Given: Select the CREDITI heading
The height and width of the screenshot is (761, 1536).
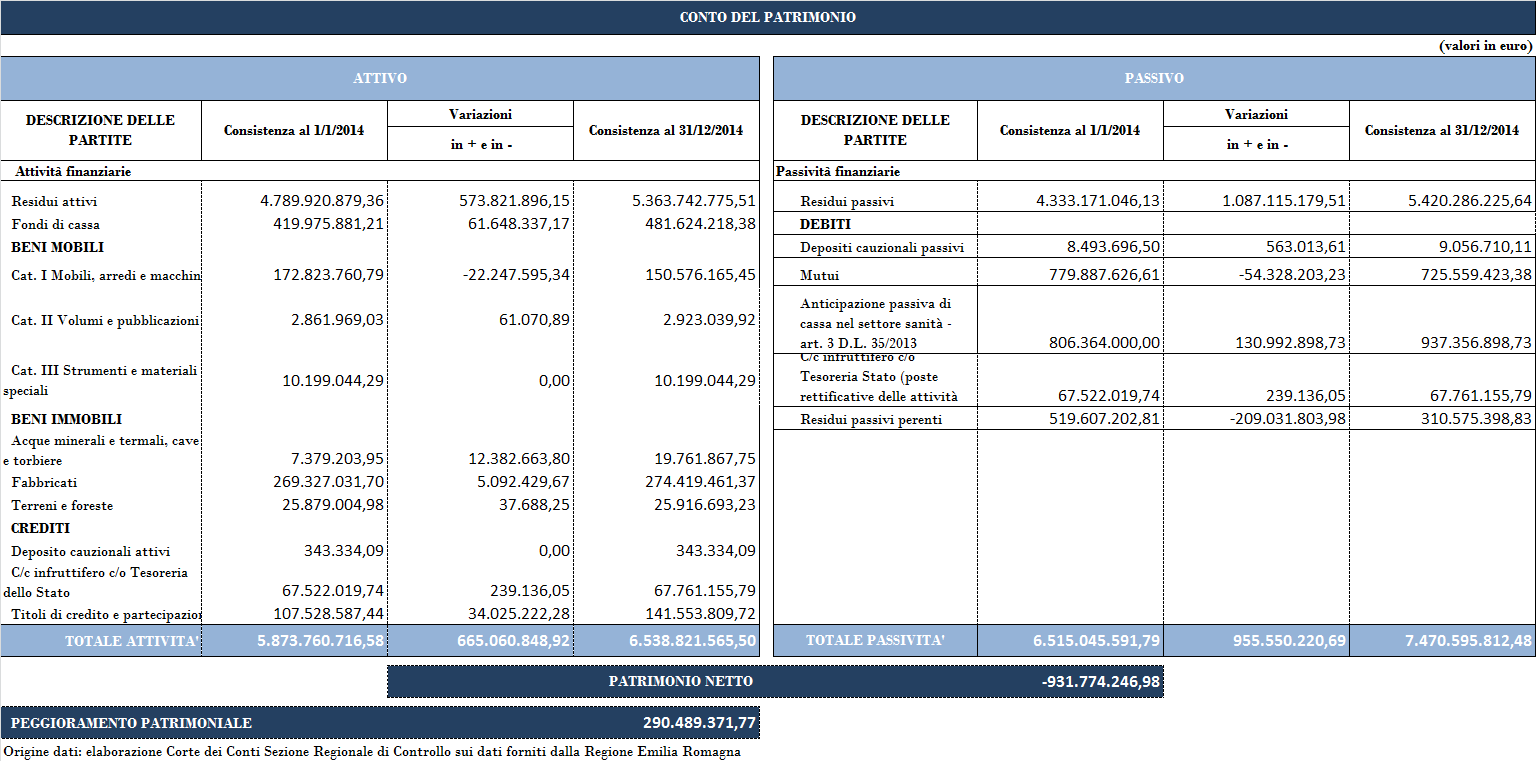Looking at the screenshot, I should coord(40,528).
